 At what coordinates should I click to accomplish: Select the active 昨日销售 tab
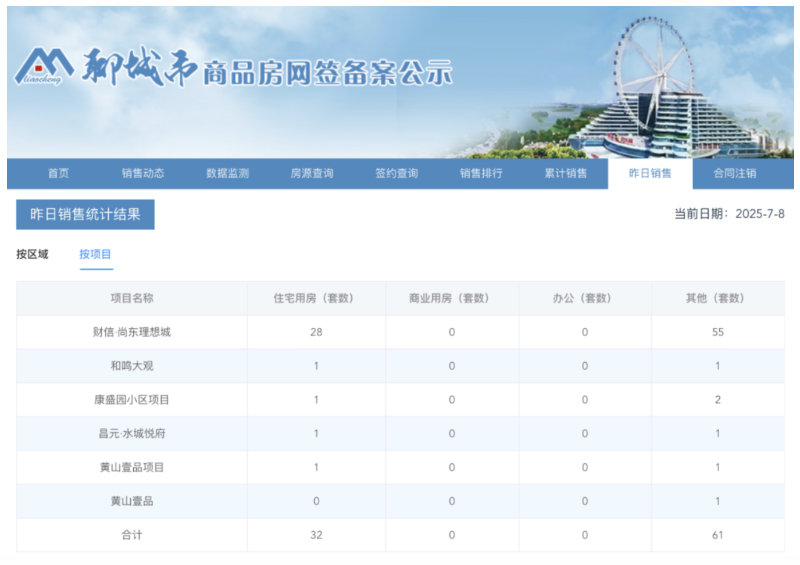tap(650, 174)
